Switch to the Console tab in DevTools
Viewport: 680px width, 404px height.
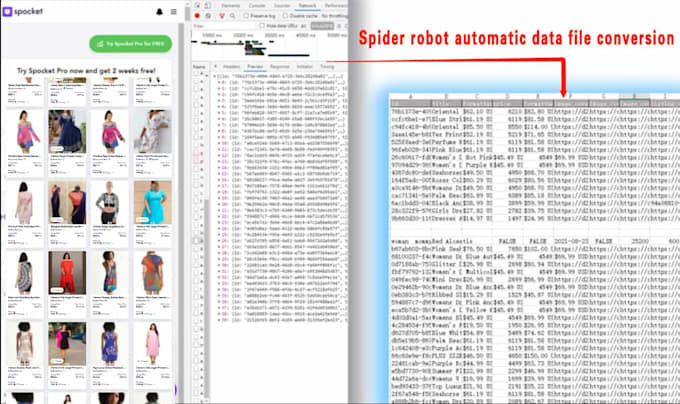point(257,6)
